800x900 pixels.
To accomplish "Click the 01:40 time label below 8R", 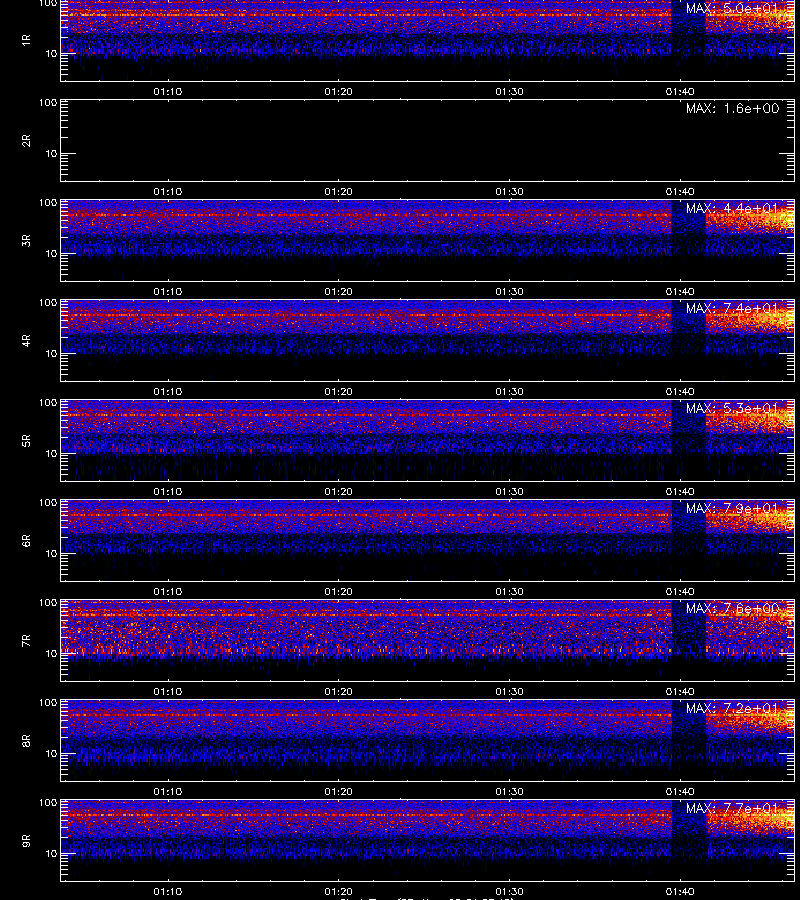I will (680, 792).
